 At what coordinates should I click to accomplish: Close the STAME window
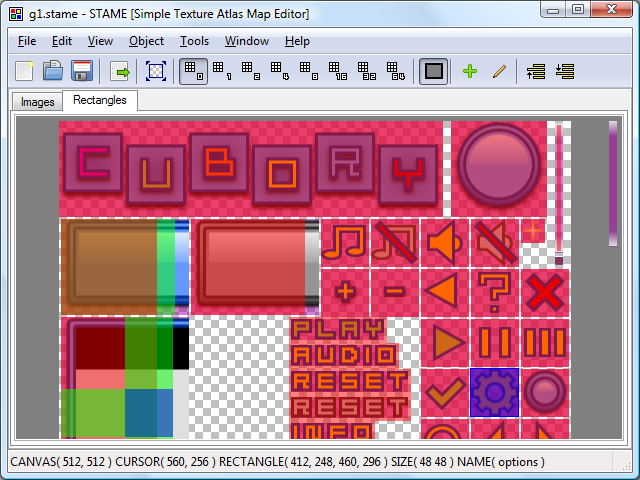point(611,9)
